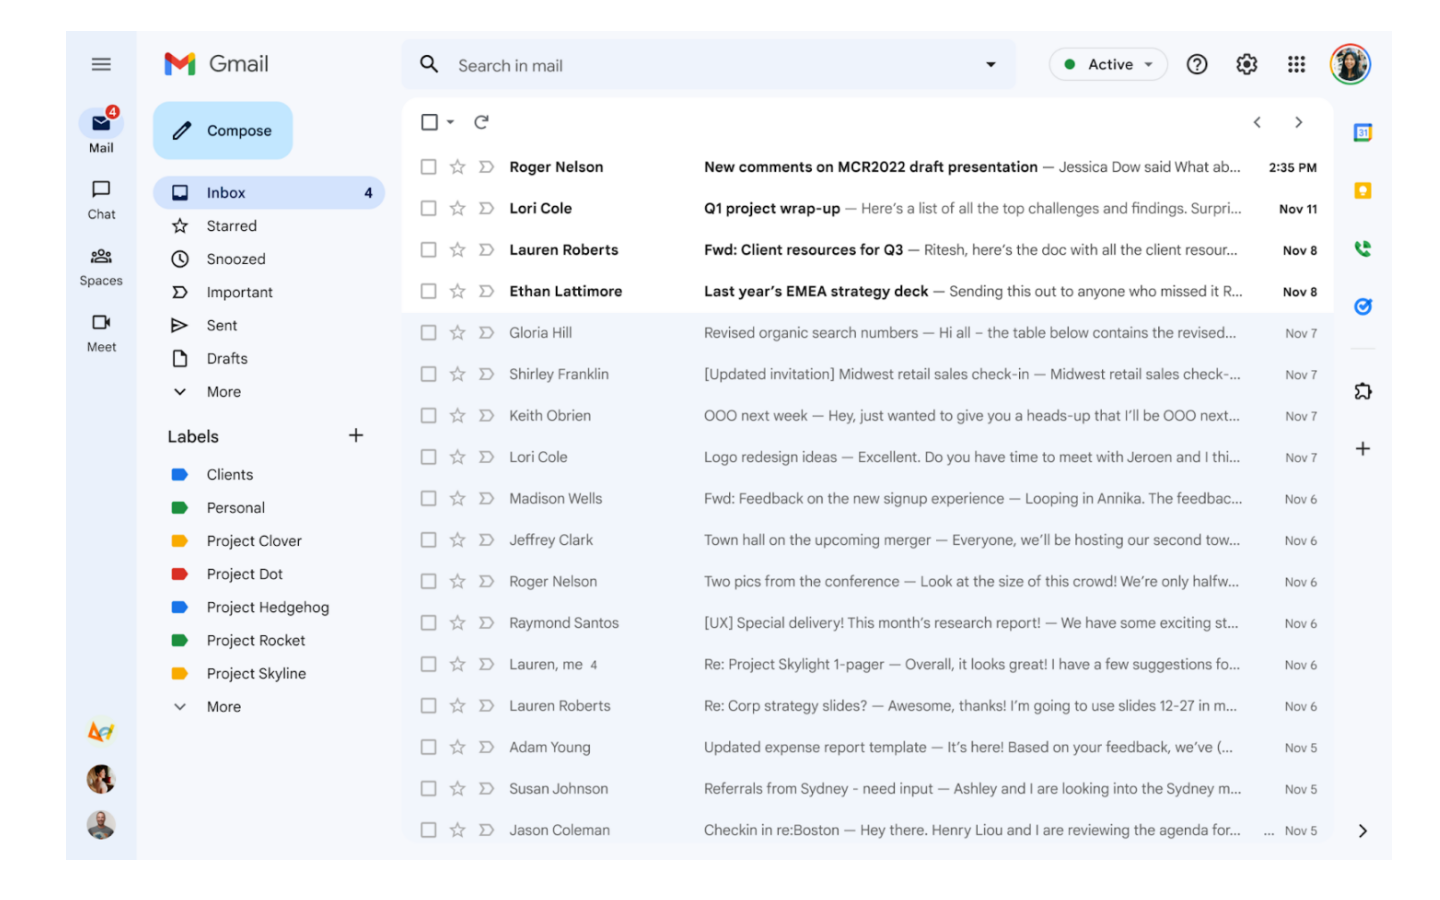Expand More below Drafts in the sidebar
This screenshot has height=900, width=1440.
tap(223, 392)
